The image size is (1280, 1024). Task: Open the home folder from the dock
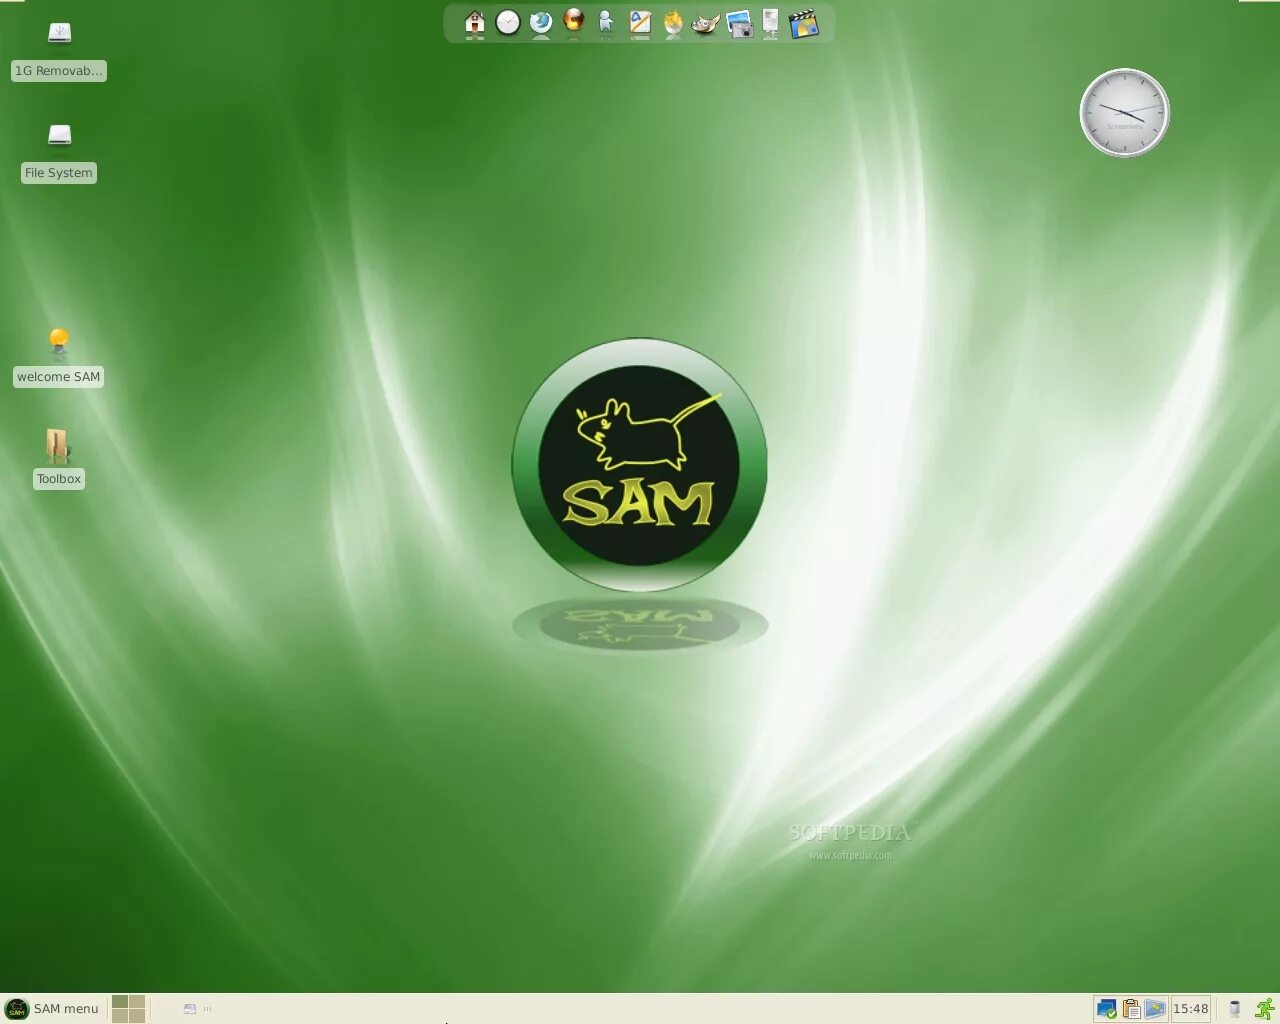pos(475,22)
